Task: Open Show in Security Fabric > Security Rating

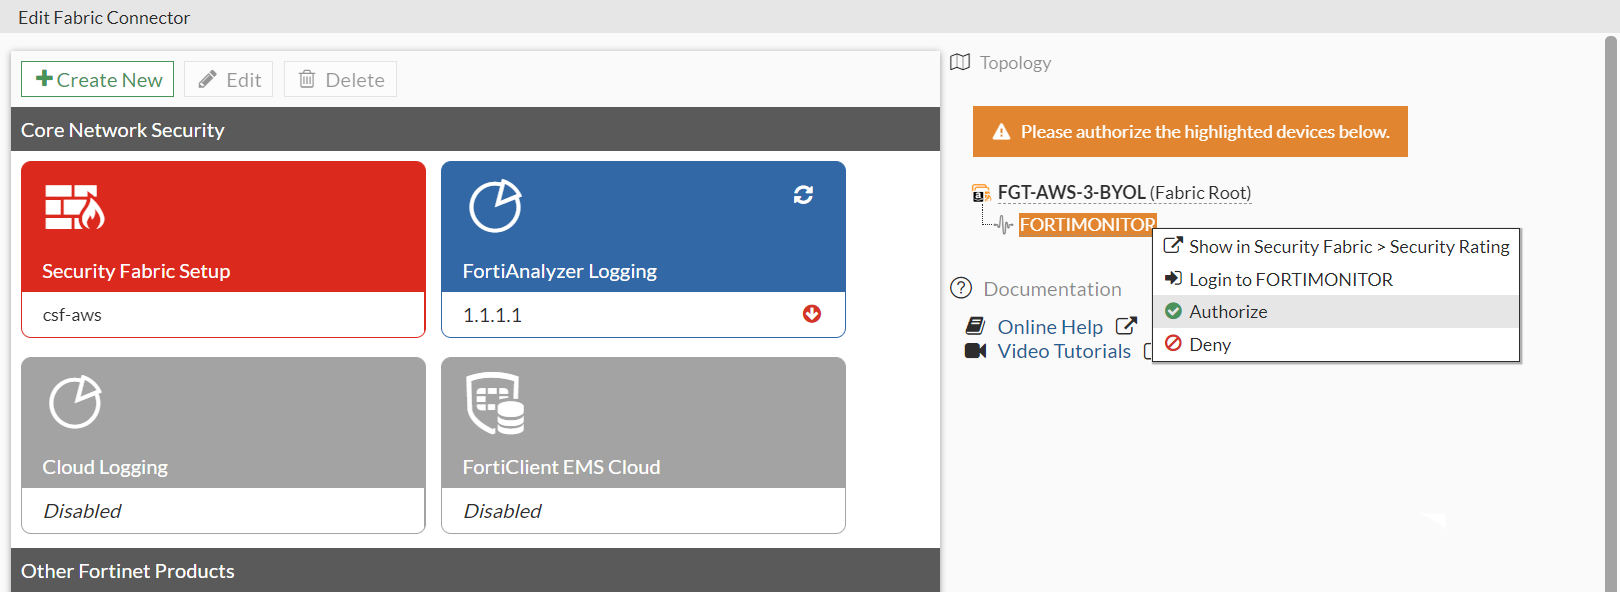Action: pos(1348,247)
